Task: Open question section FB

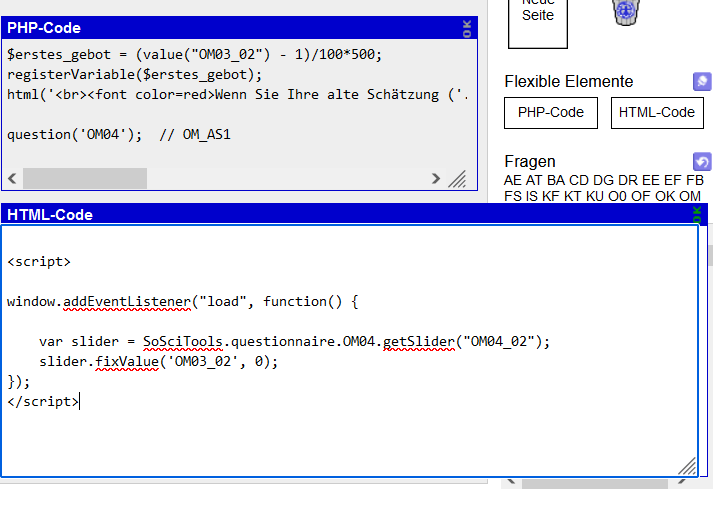Action: coord(695,180)
